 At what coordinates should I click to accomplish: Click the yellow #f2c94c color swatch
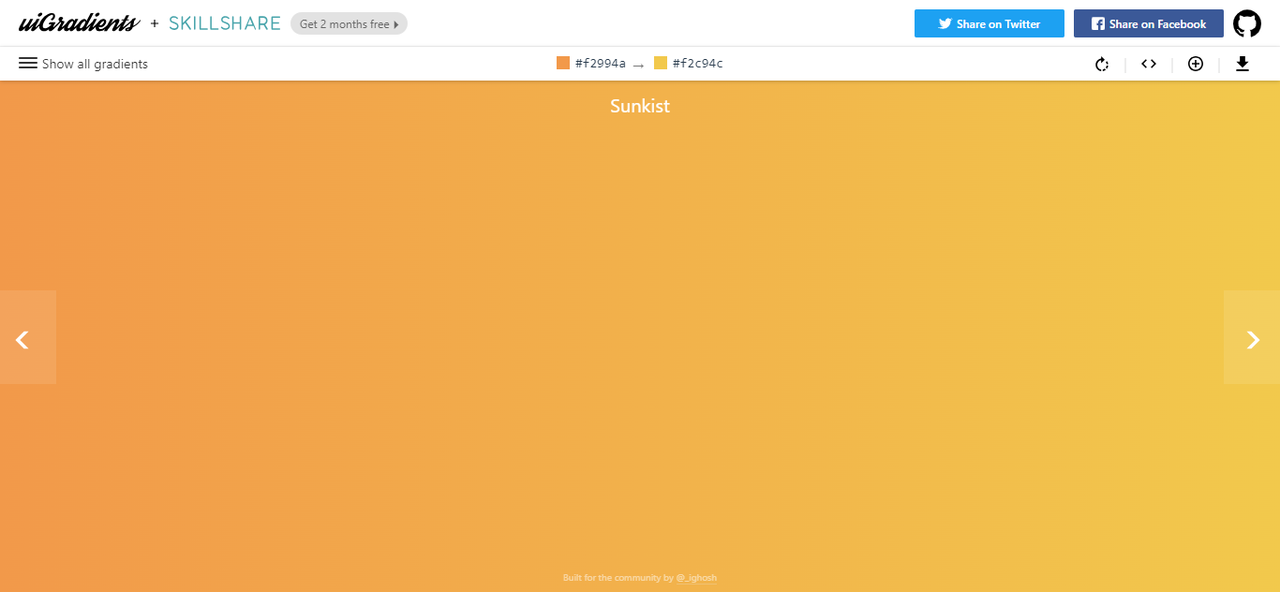pyautogui.click(x=660, y=63)
